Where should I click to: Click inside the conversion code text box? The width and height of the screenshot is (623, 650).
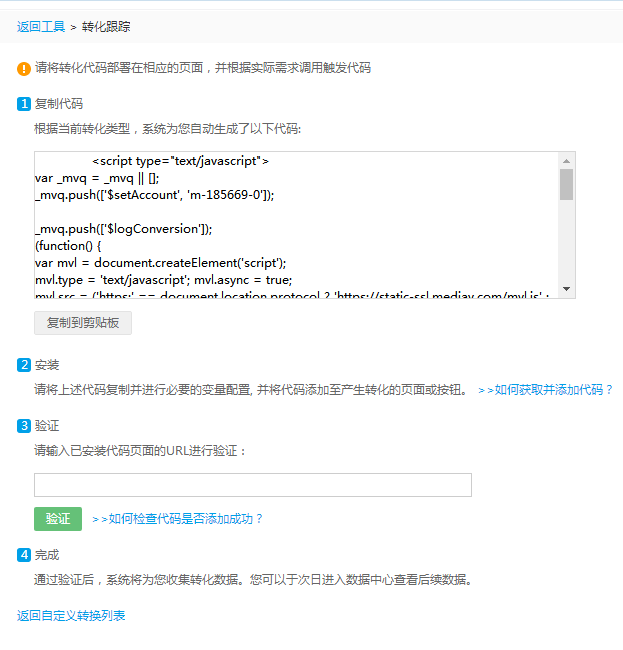pos(295,225)
